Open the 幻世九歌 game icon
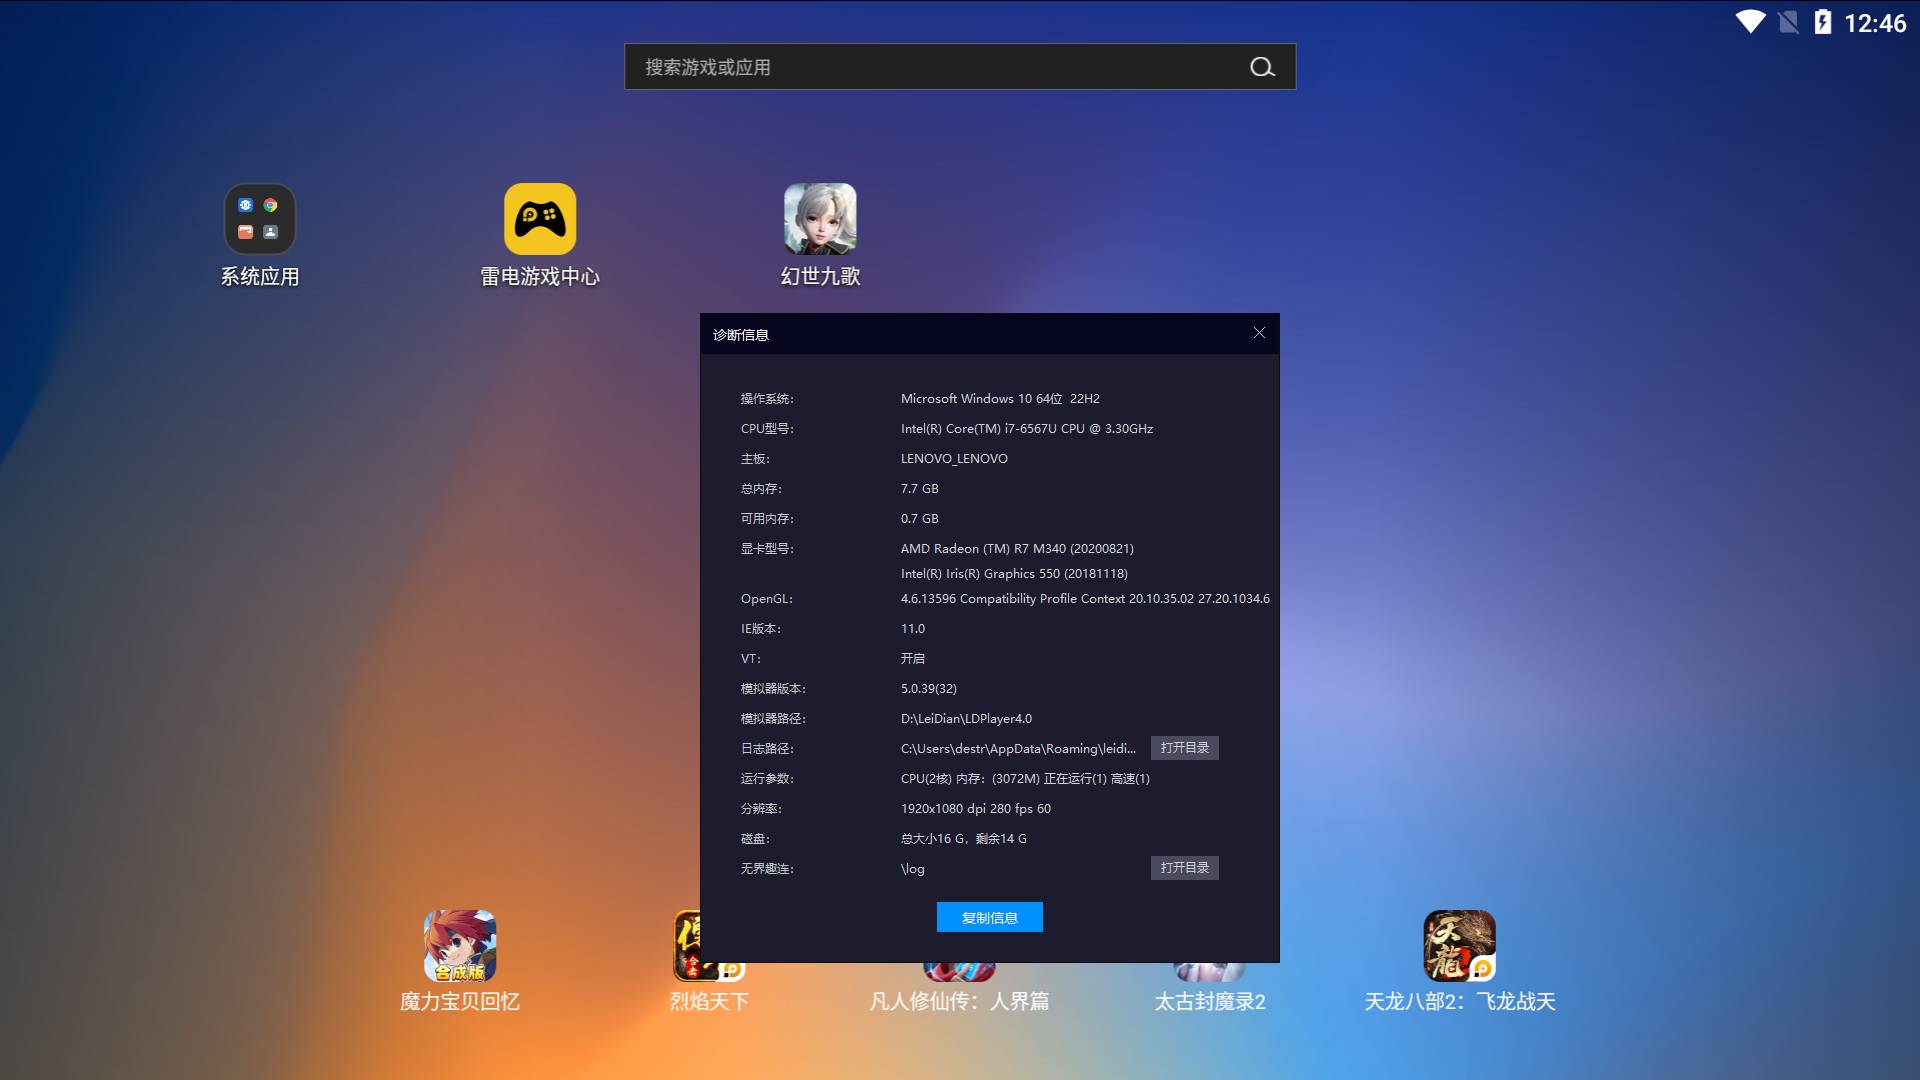 click(820, 219)
